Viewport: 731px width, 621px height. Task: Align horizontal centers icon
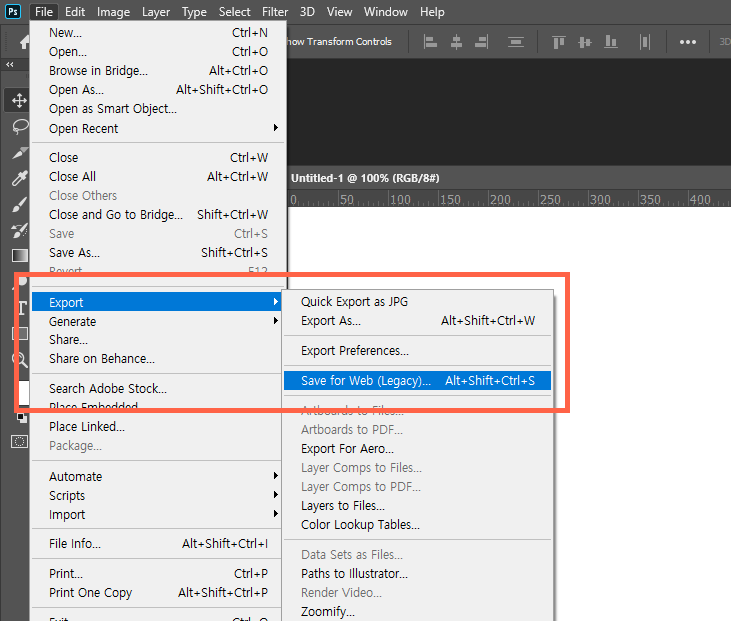click(456, 42)
